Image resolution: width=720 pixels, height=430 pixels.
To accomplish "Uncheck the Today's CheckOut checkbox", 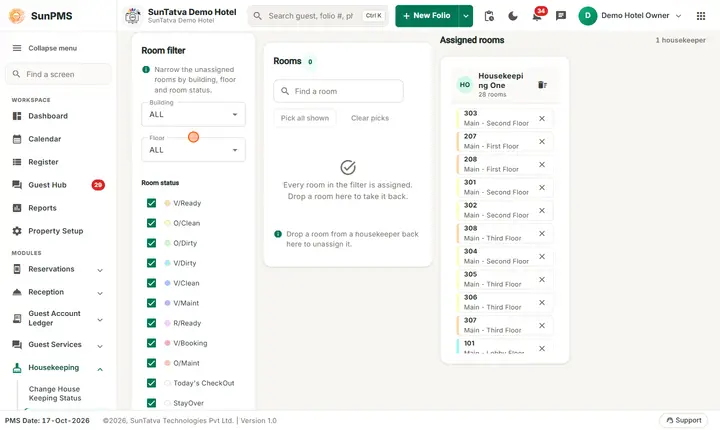I will point(151,383).
